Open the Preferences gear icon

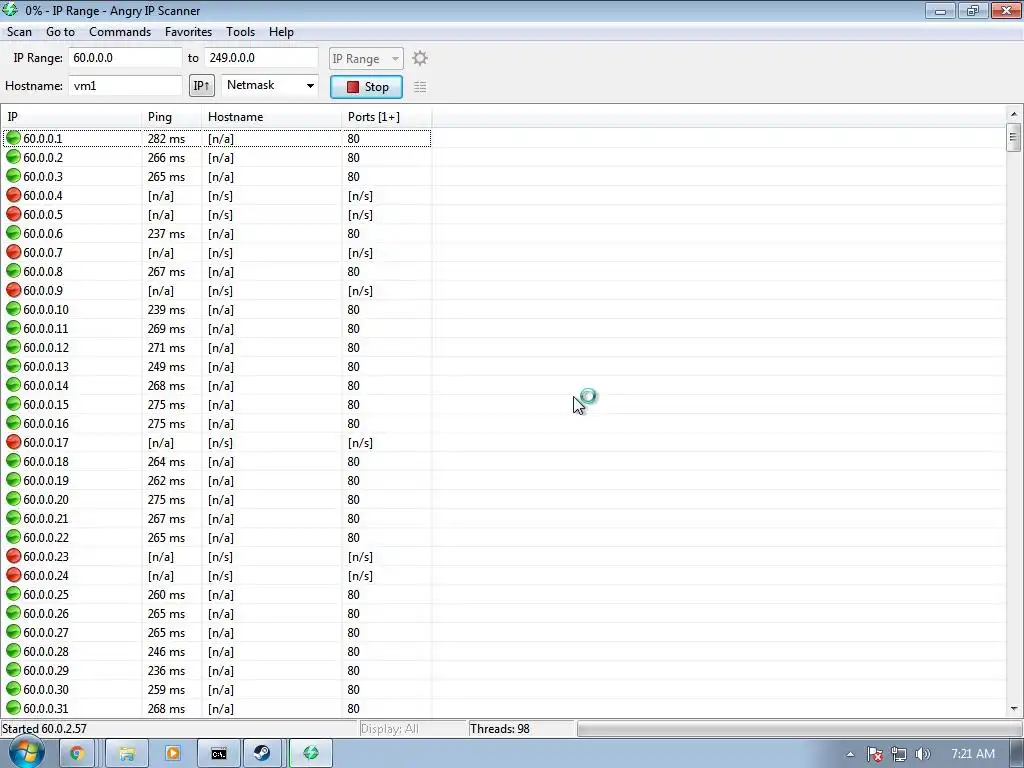click(x=420, y=58)
